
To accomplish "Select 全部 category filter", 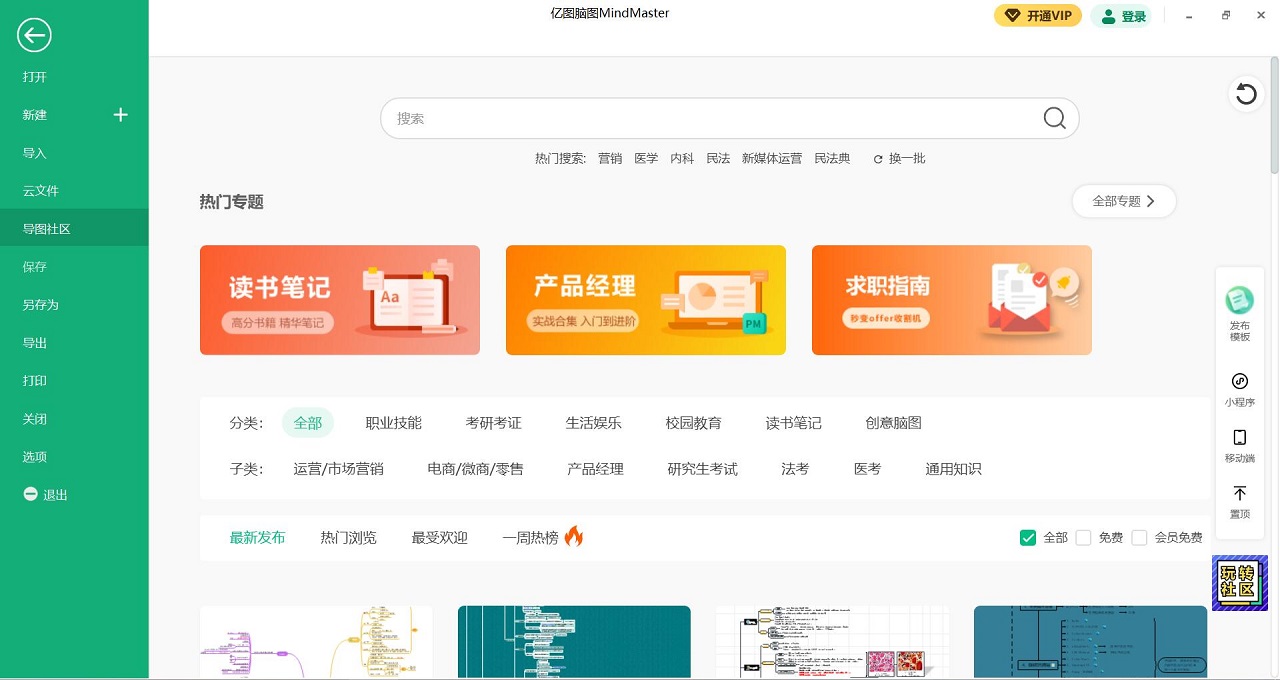I will (x=308, y=423).
